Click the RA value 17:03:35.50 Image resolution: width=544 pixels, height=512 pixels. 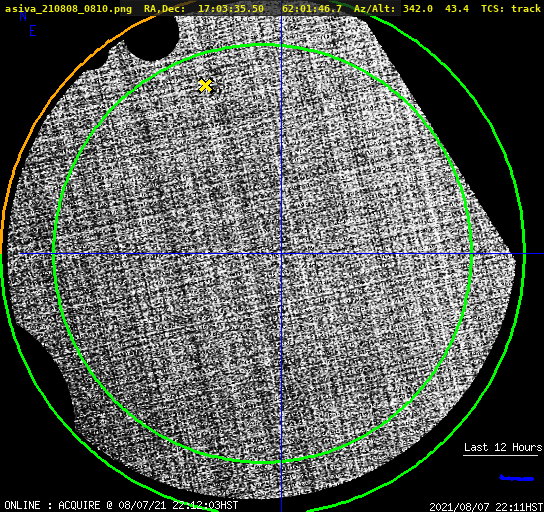click(231, 9)
